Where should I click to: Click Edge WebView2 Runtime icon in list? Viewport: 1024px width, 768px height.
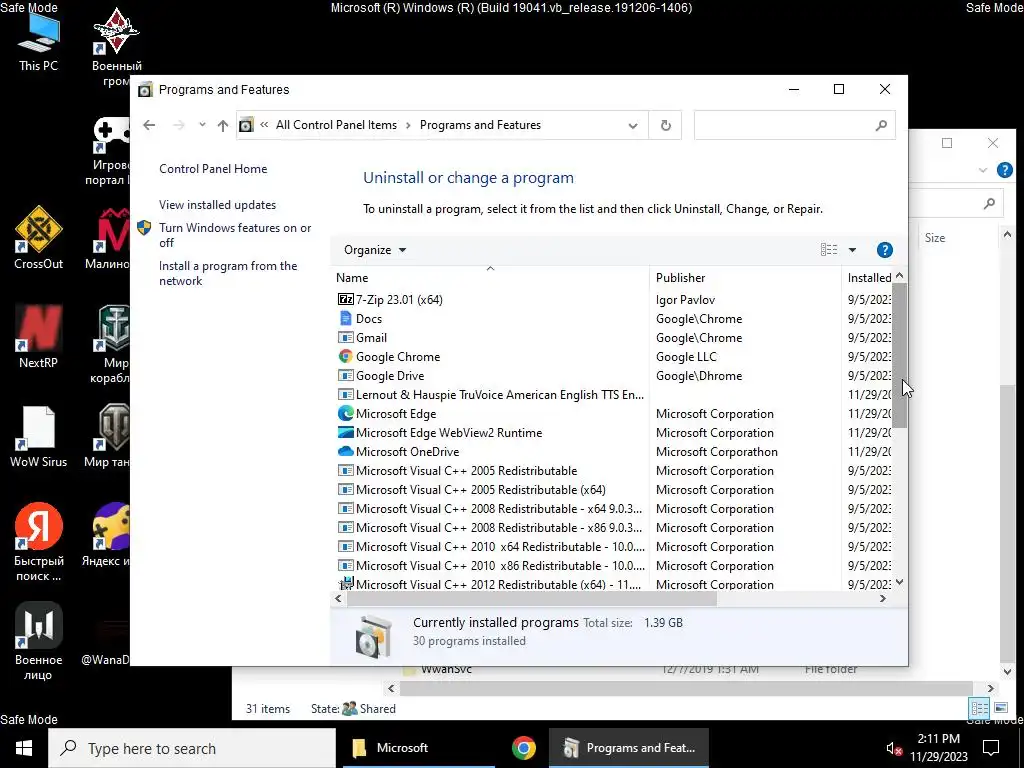[x=345, y=432]
